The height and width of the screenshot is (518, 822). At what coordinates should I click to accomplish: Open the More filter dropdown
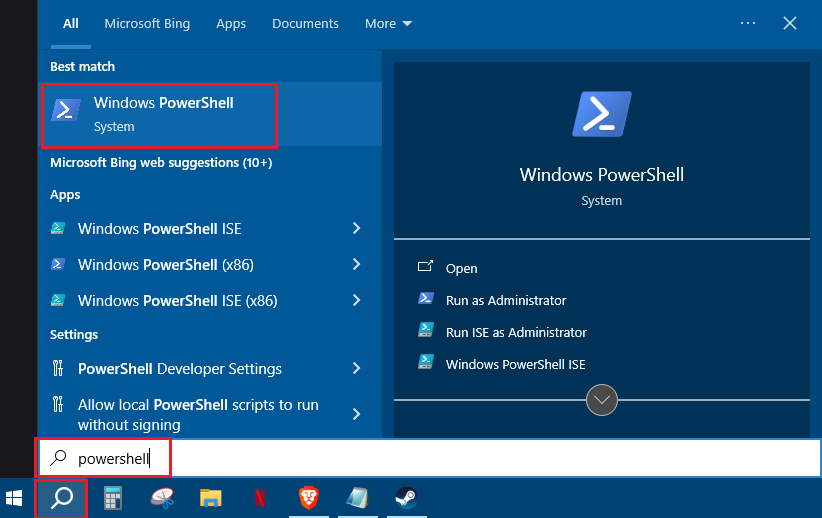pos(388,24)
